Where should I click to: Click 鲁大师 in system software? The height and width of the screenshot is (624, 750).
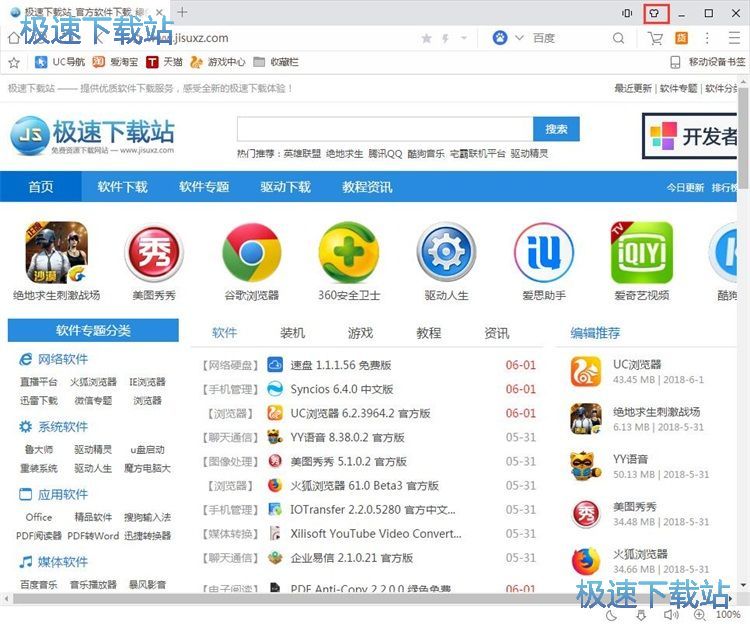point(39,449)
